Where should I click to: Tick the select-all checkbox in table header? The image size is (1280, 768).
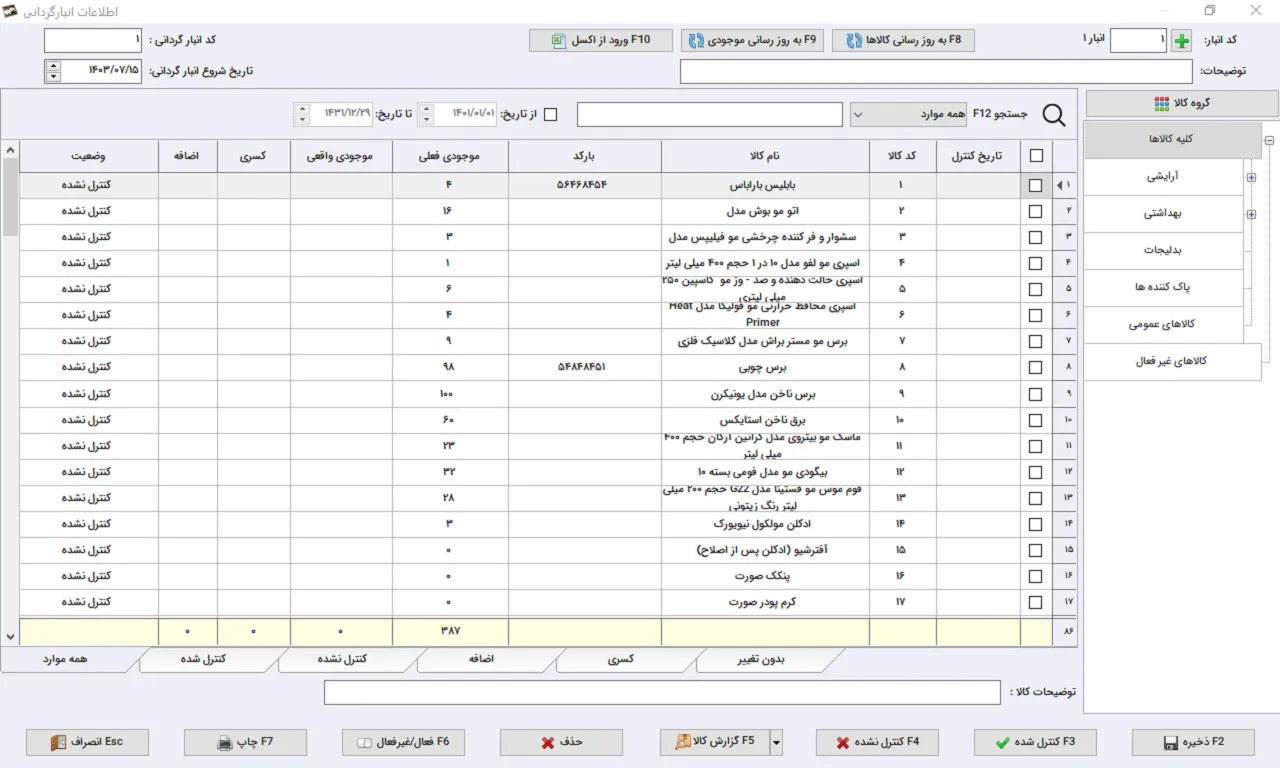(1036, 156)
